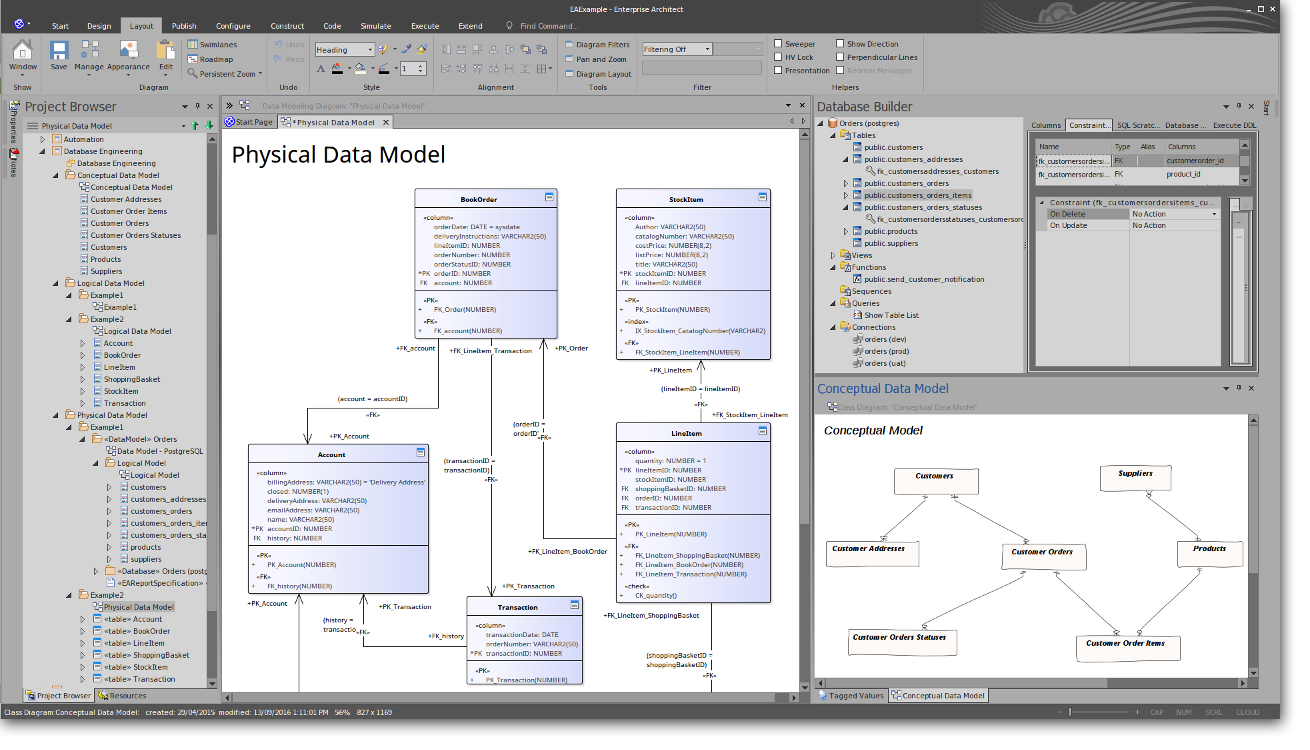Image resolution: width=1310 pixels, height=750 pixels.
Task: Click the fill color swatch in Style
Action: coord(362,69)
